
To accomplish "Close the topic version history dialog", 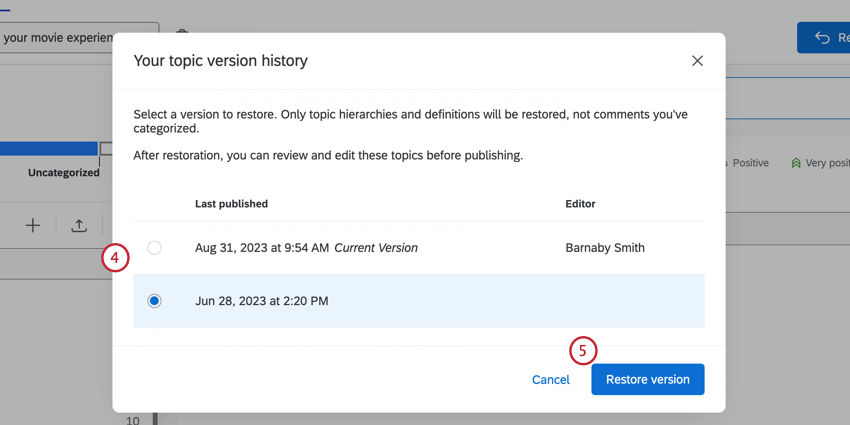I will (697, 61).
